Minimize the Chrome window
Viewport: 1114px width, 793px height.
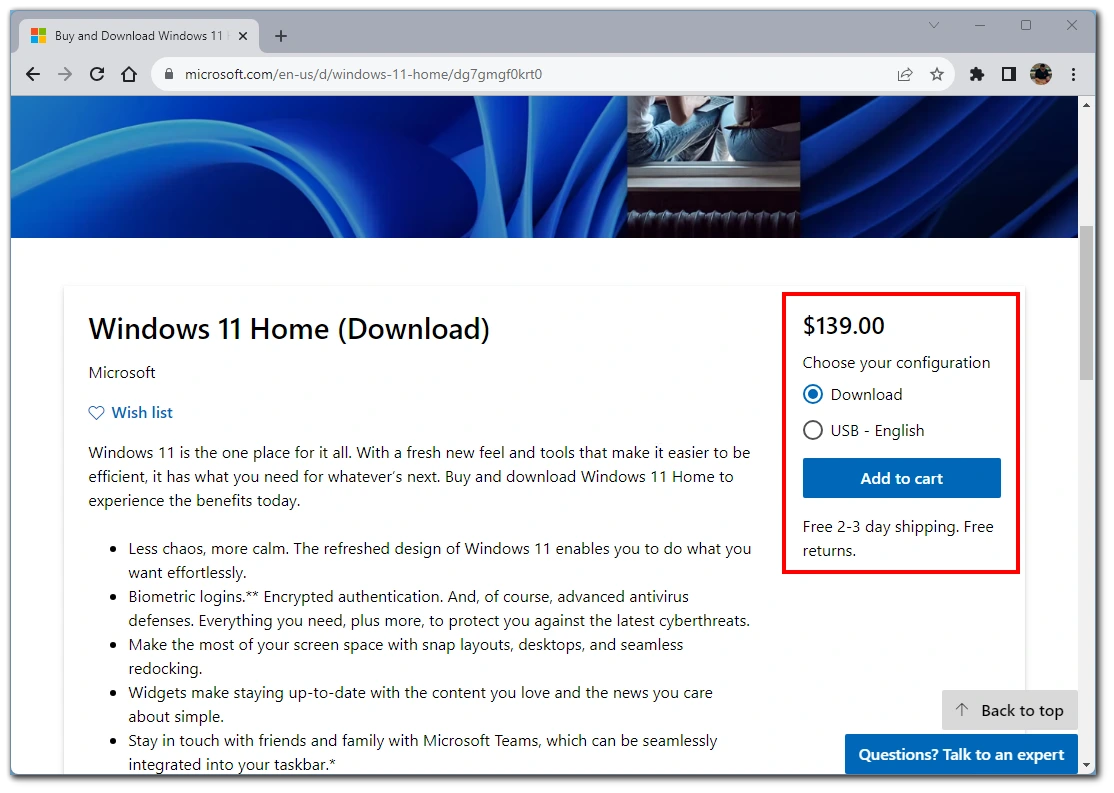click(980, 26)
